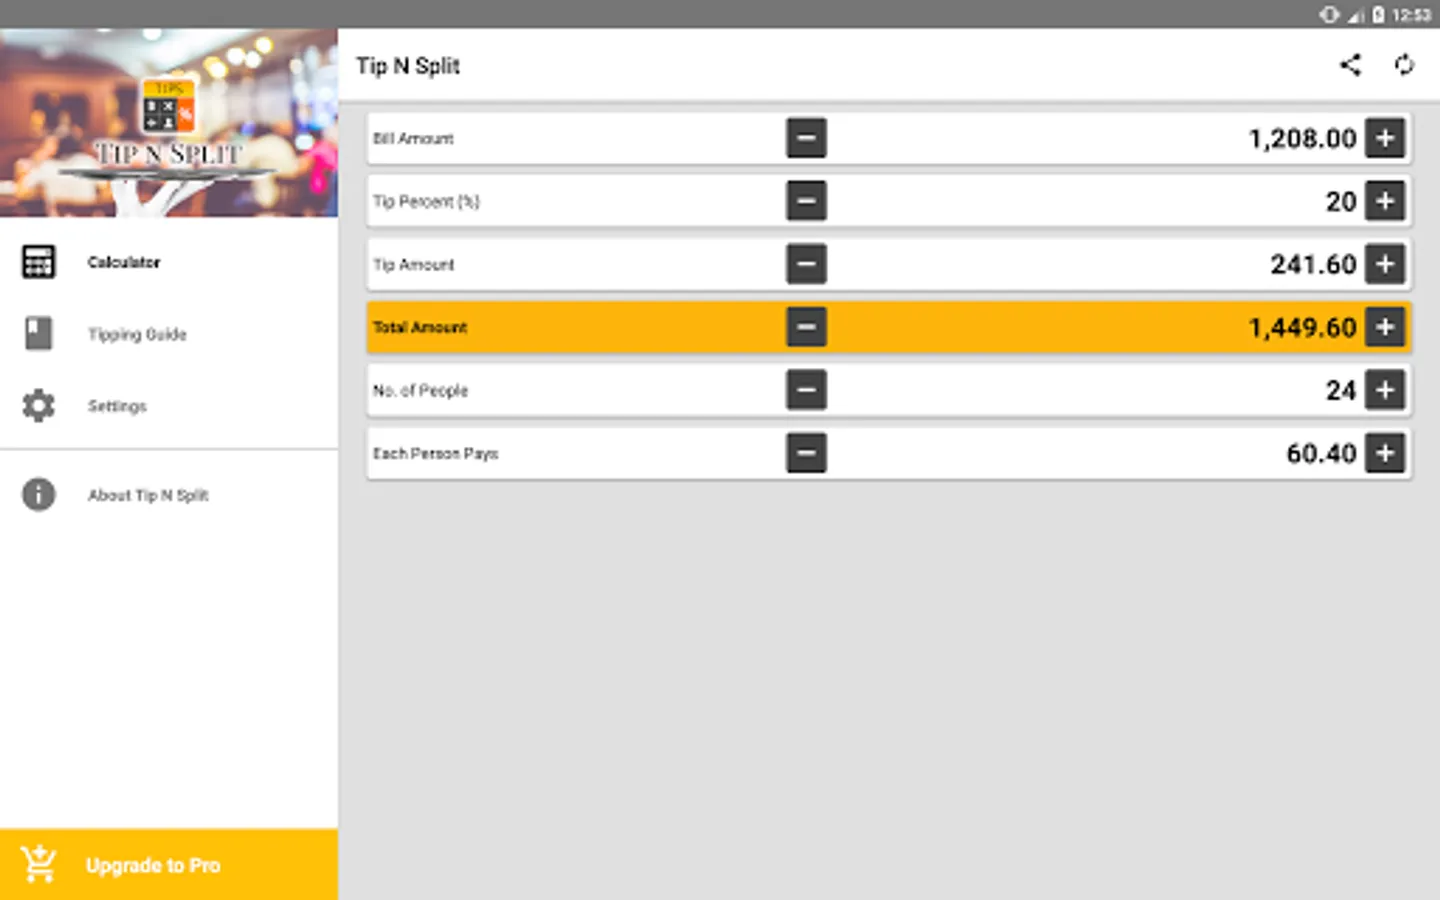The width and height of the screenshot is (1440, 900).
Task: Open the Calculator menu item
Action: tap(169, 262)
